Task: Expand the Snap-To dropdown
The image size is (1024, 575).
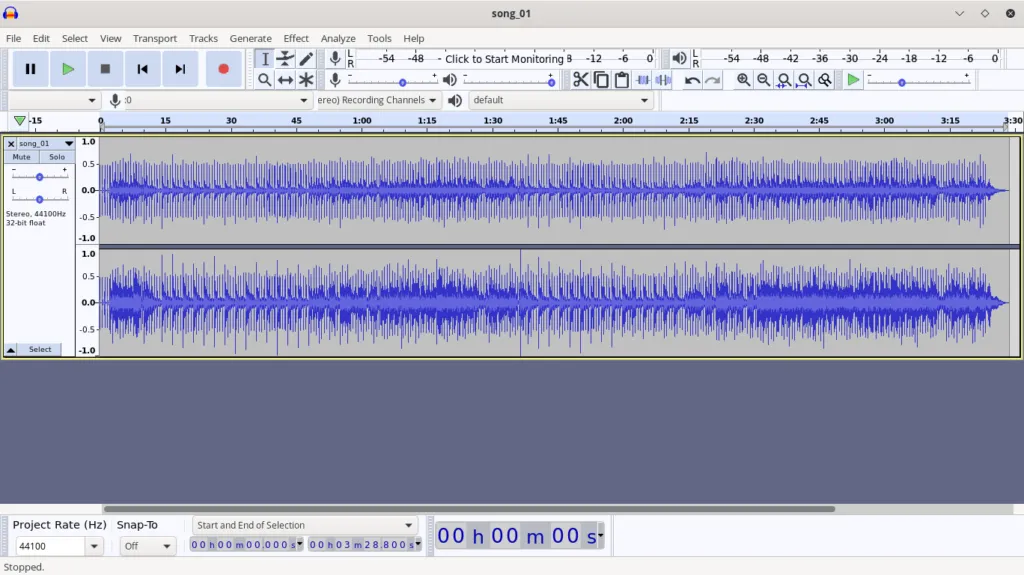Action: 167,546
